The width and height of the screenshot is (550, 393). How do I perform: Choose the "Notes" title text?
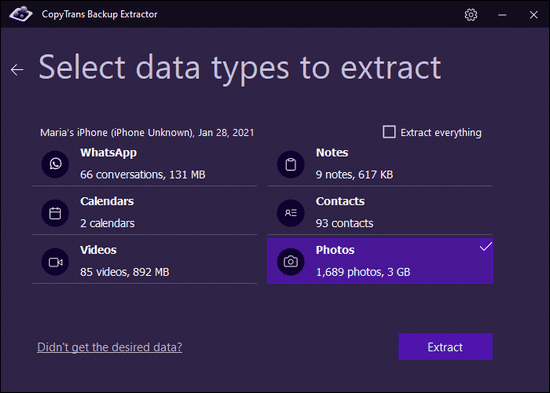[x=332, y=153]
